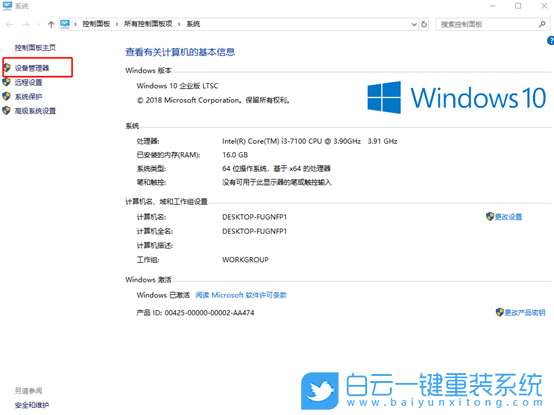
Task: Select 控制面板 breadcrumb
Action: tap(96, 24)
